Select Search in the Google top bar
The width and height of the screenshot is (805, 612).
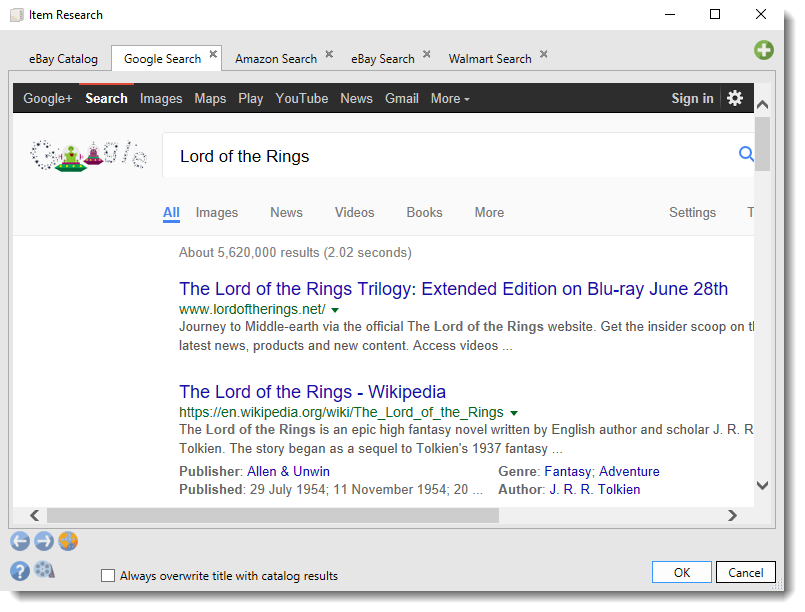tap(106, 99)
